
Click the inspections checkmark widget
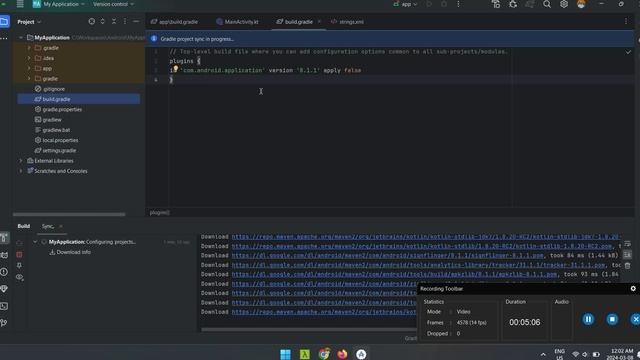coord(628,52)
